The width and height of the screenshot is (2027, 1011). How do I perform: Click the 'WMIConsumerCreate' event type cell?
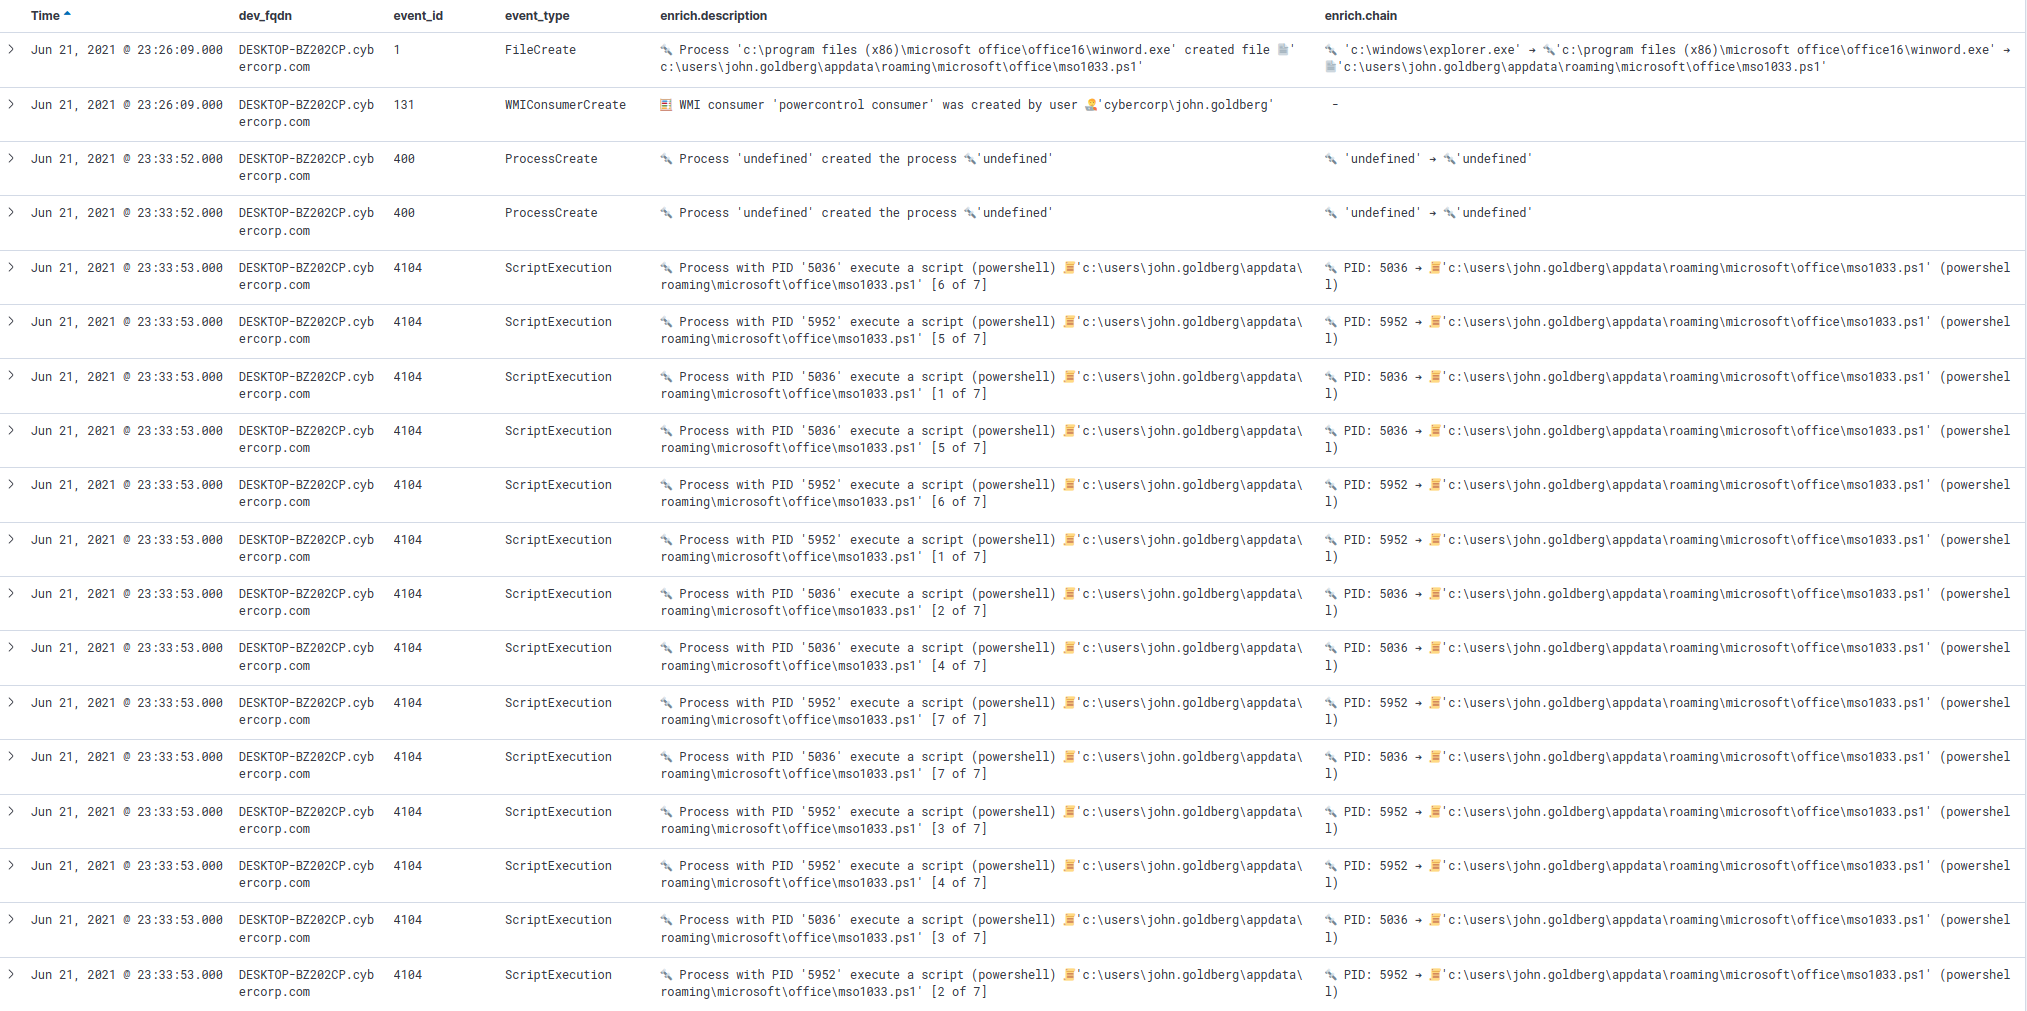coord(565,105)
